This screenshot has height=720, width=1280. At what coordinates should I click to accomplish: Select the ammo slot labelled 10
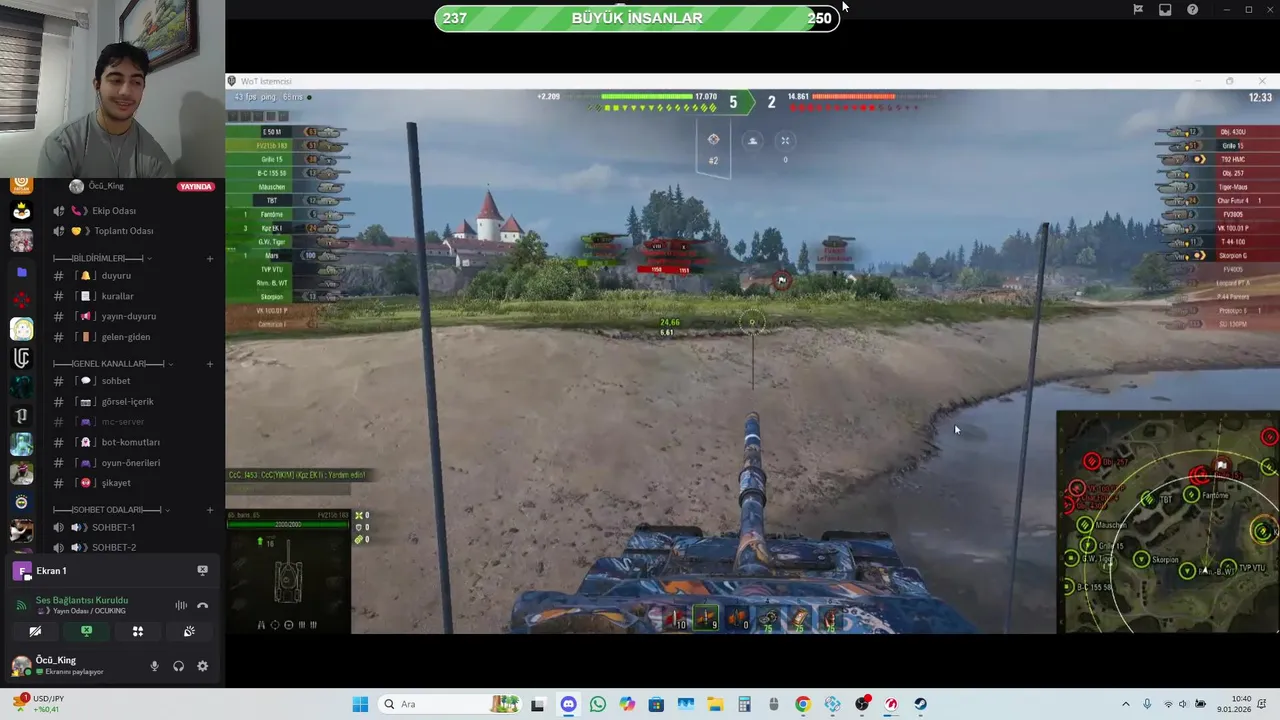677,619
